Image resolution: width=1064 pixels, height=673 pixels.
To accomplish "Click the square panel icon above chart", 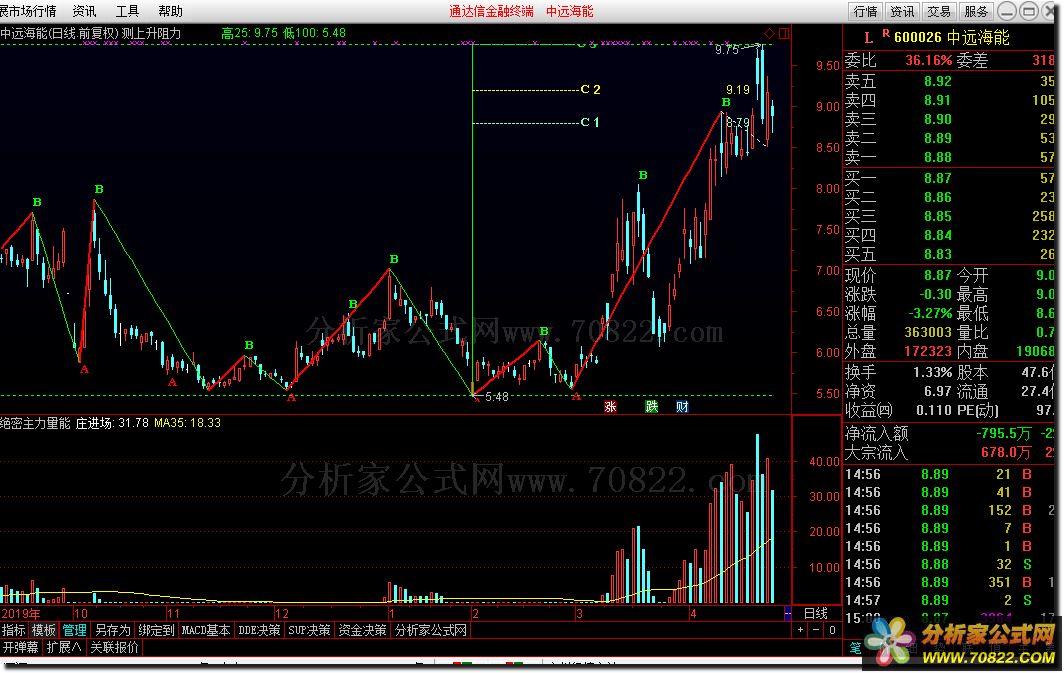I will click(x=784, y=33).
